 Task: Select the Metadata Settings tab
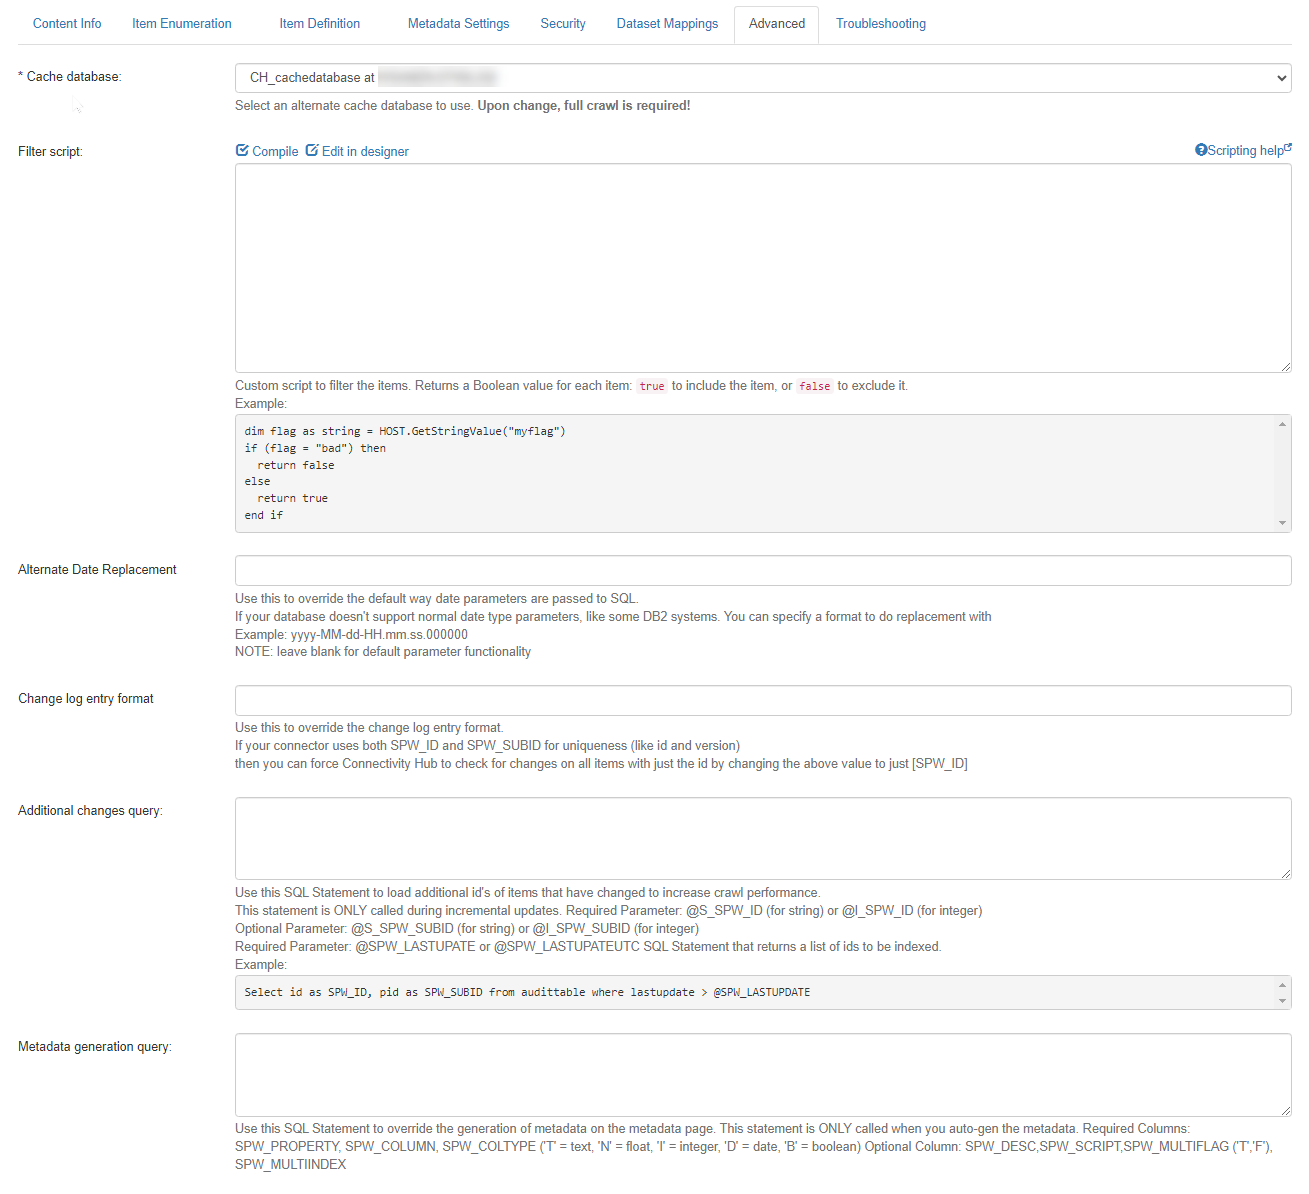[458, 24]
